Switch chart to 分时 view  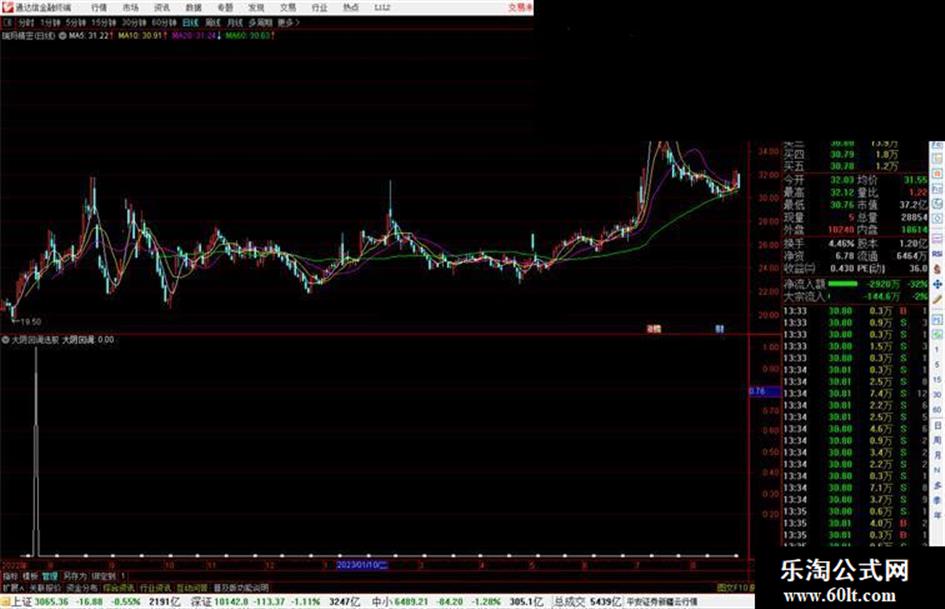pyautogui.click(x=26, y=22)
